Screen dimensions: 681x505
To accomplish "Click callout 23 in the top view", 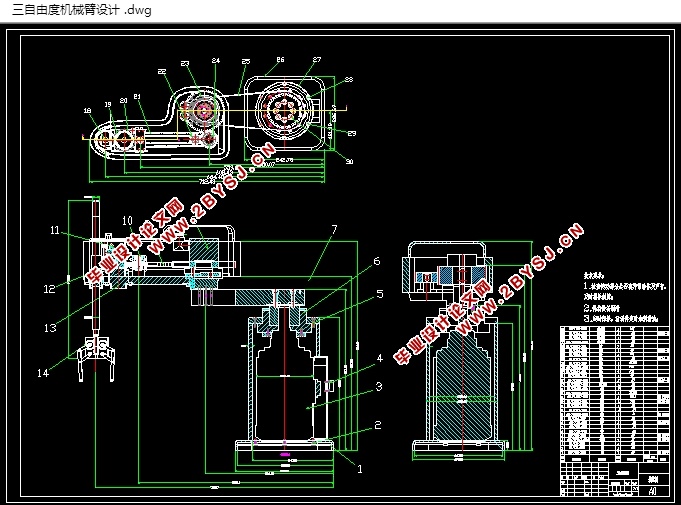I will (185, 63).
